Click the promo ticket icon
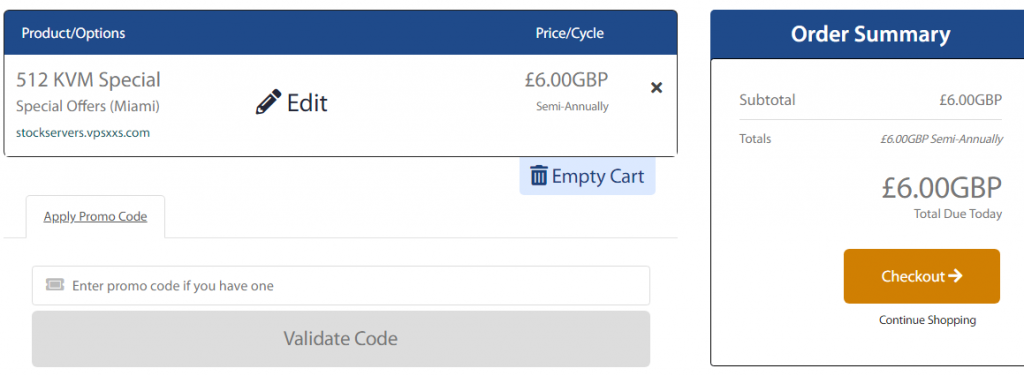The width and height of the screenshot is (1024, 376). (x=55, y=285)
